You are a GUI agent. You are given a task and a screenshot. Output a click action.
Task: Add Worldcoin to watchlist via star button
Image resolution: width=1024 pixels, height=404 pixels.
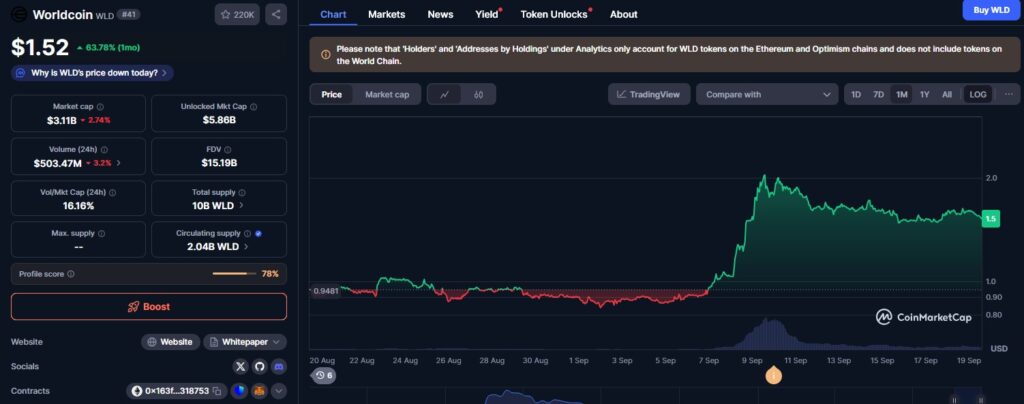[x=238, y=14]
